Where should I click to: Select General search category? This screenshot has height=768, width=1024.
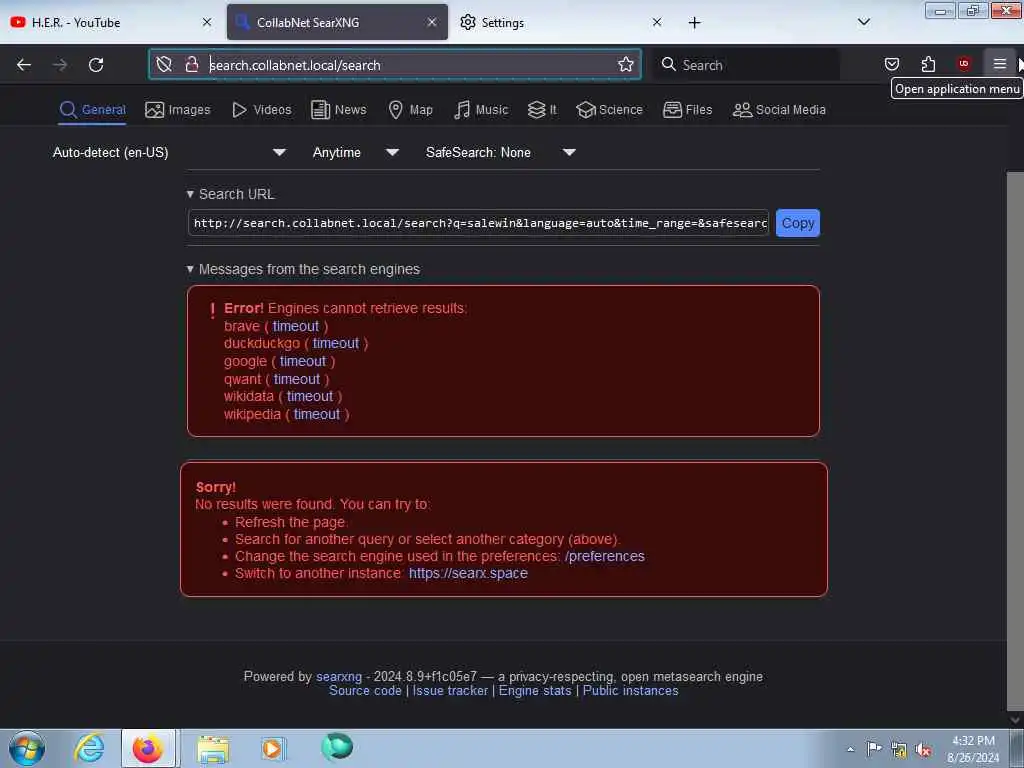[x=92, y=110]
